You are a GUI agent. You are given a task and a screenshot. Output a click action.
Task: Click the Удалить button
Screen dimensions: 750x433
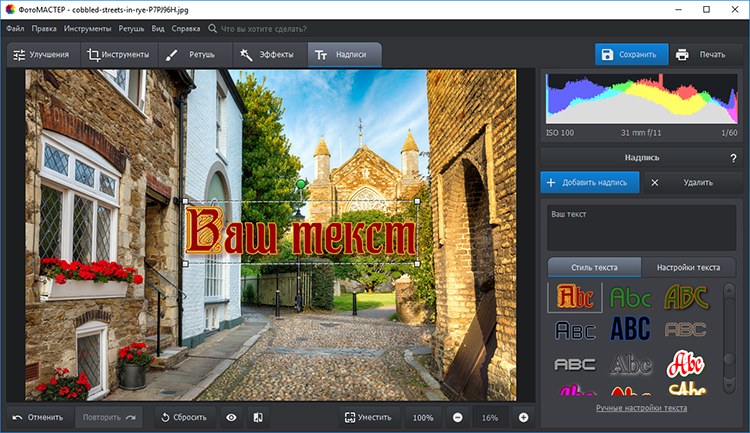tap(693, 182)
